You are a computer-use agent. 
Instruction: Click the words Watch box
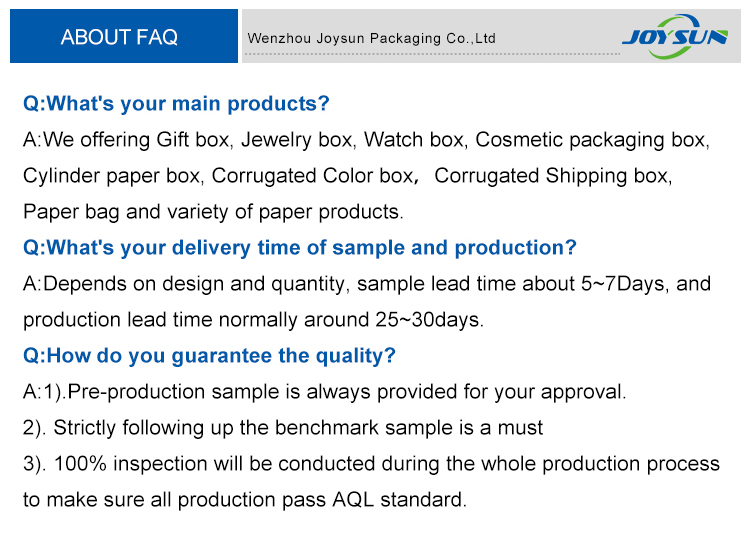[414, 140]
